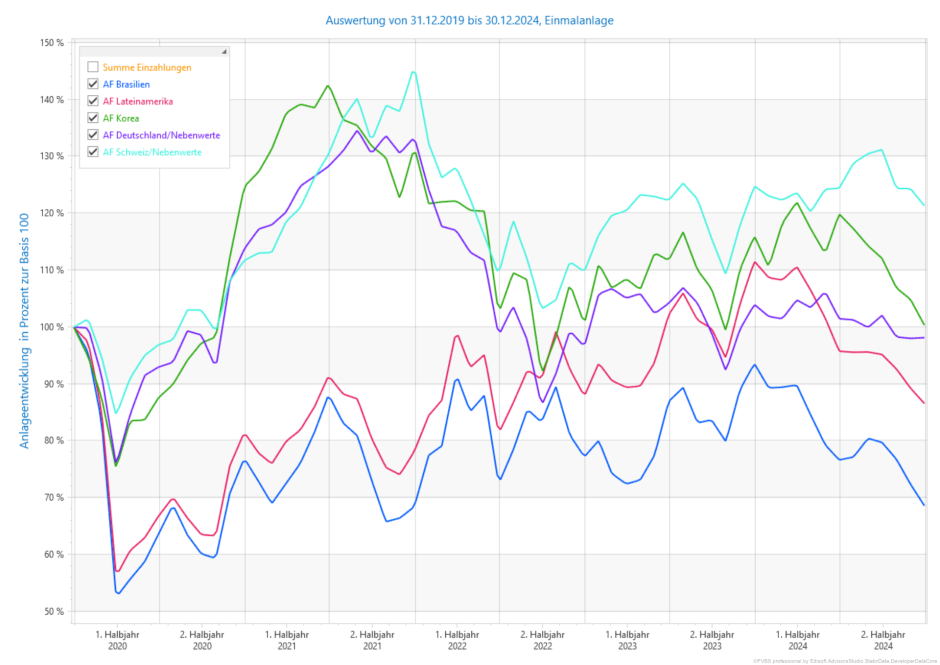Screen dimensions: 940x665
Task: Disable the AF Deutschland/Nebenwerte checkbox
Action: tap(93, 135)
